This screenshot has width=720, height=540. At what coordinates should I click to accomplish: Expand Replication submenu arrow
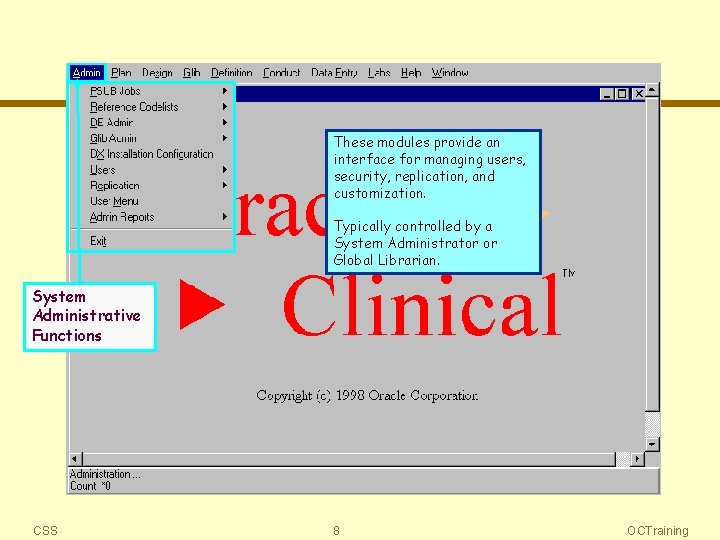tap(225, 185)
